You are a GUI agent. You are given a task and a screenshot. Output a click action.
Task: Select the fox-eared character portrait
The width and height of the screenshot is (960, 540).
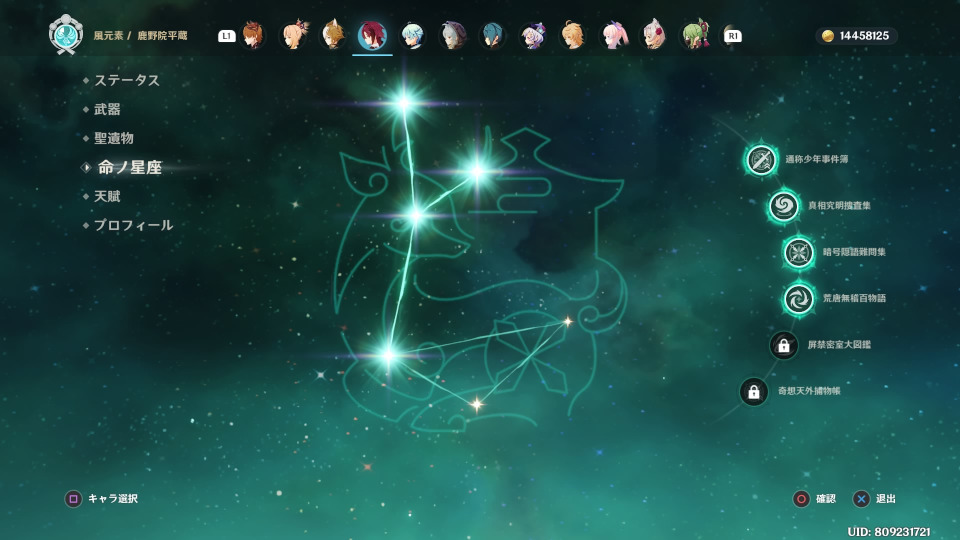(333, 36)
